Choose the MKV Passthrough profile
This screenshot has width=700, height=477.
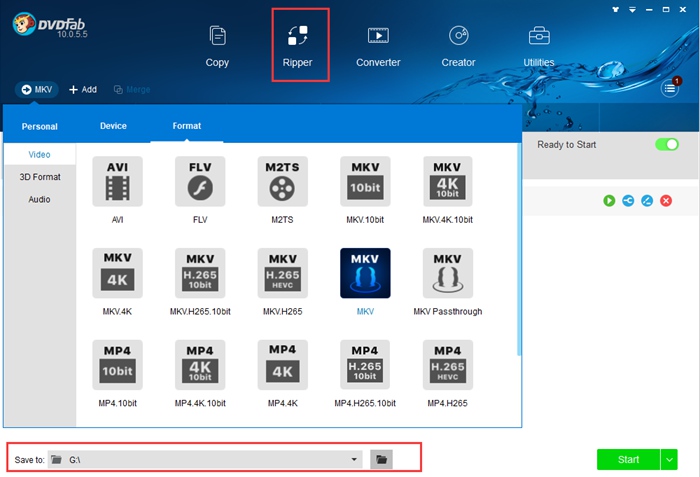coord(447,274)
